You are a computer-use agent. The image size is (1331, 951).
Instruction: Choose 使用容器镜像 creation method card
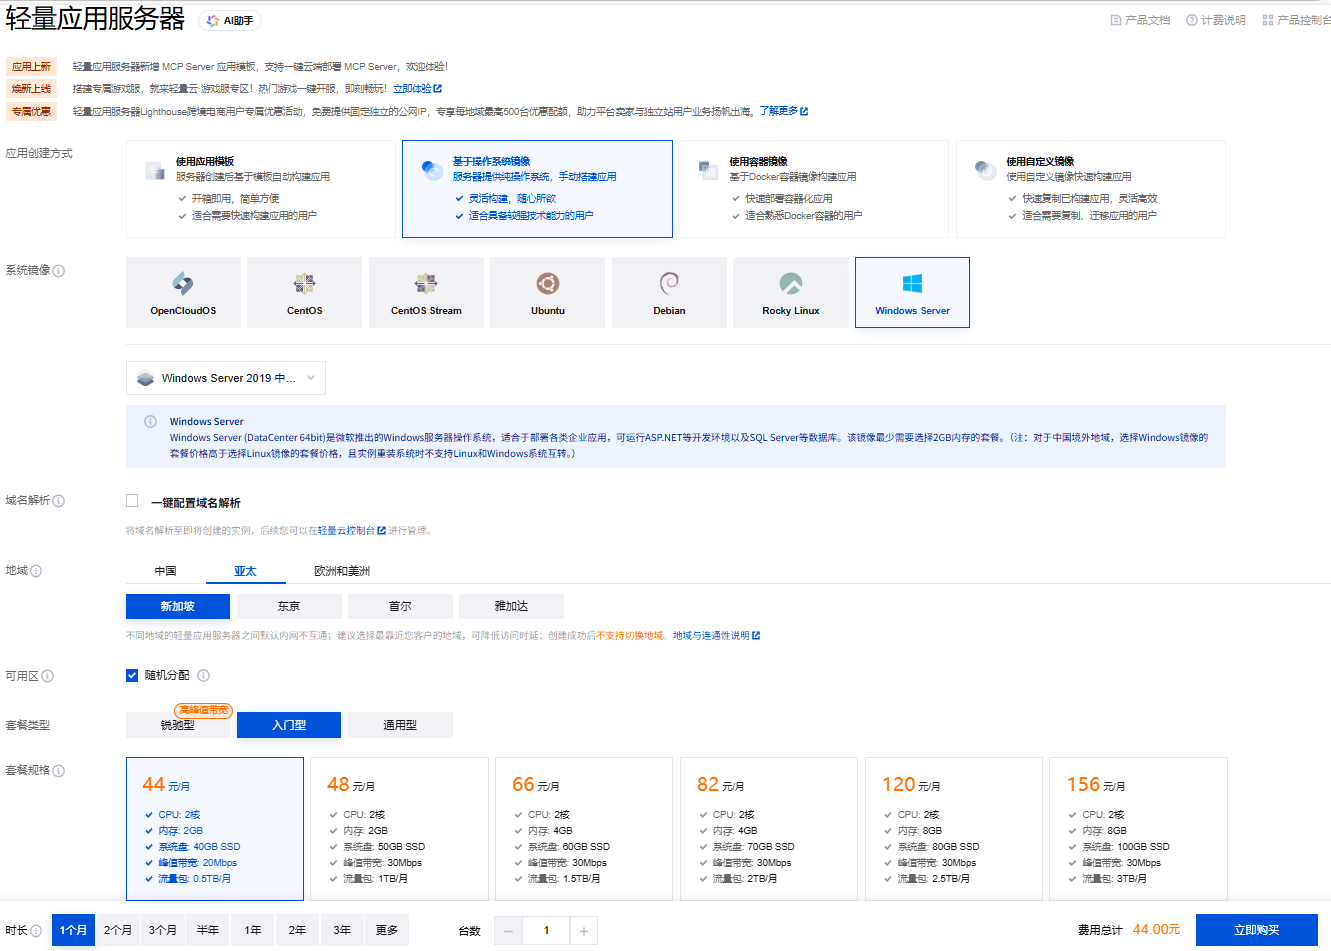[x=814, y=189]
